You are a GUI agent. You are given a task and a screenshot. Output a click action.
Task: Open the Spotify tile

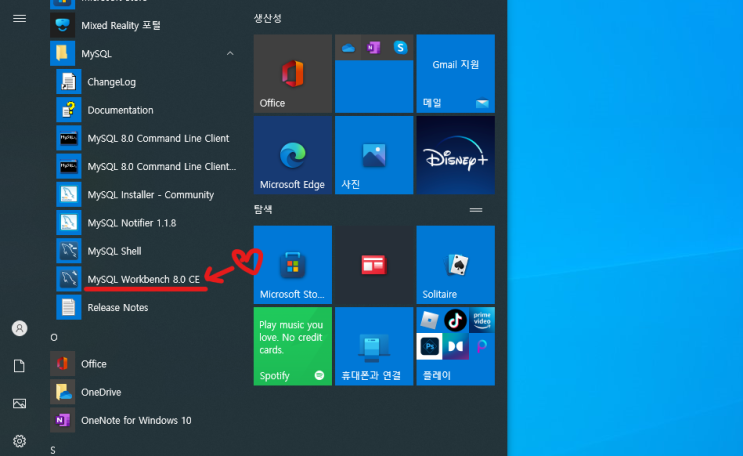pyautogui.click(x=293, y=346)
